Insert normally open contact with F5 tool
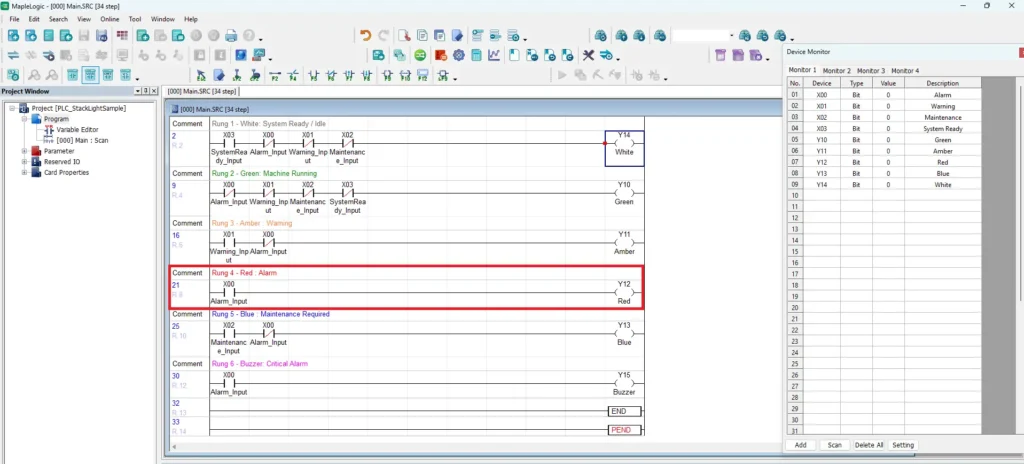The width and height of the screenshot is (1024, 464). [x=313, y=76]
